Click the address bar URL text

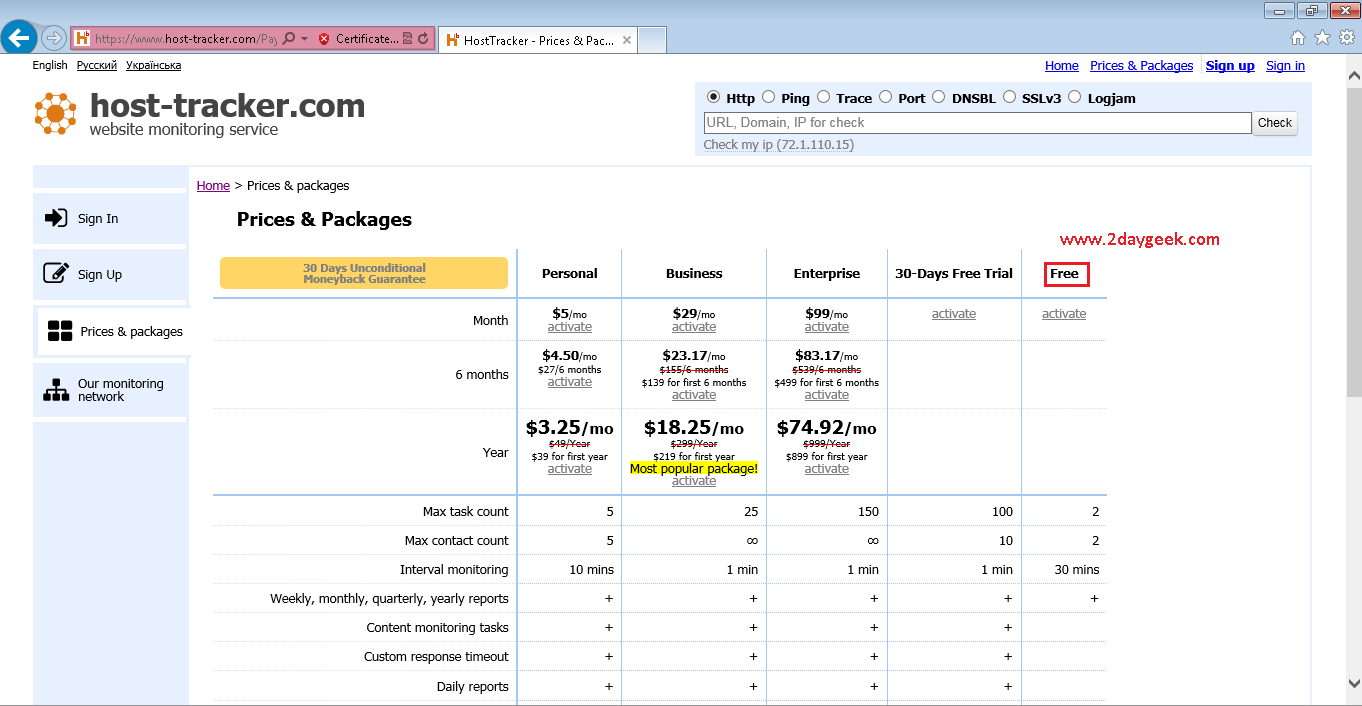coord(185,39)
